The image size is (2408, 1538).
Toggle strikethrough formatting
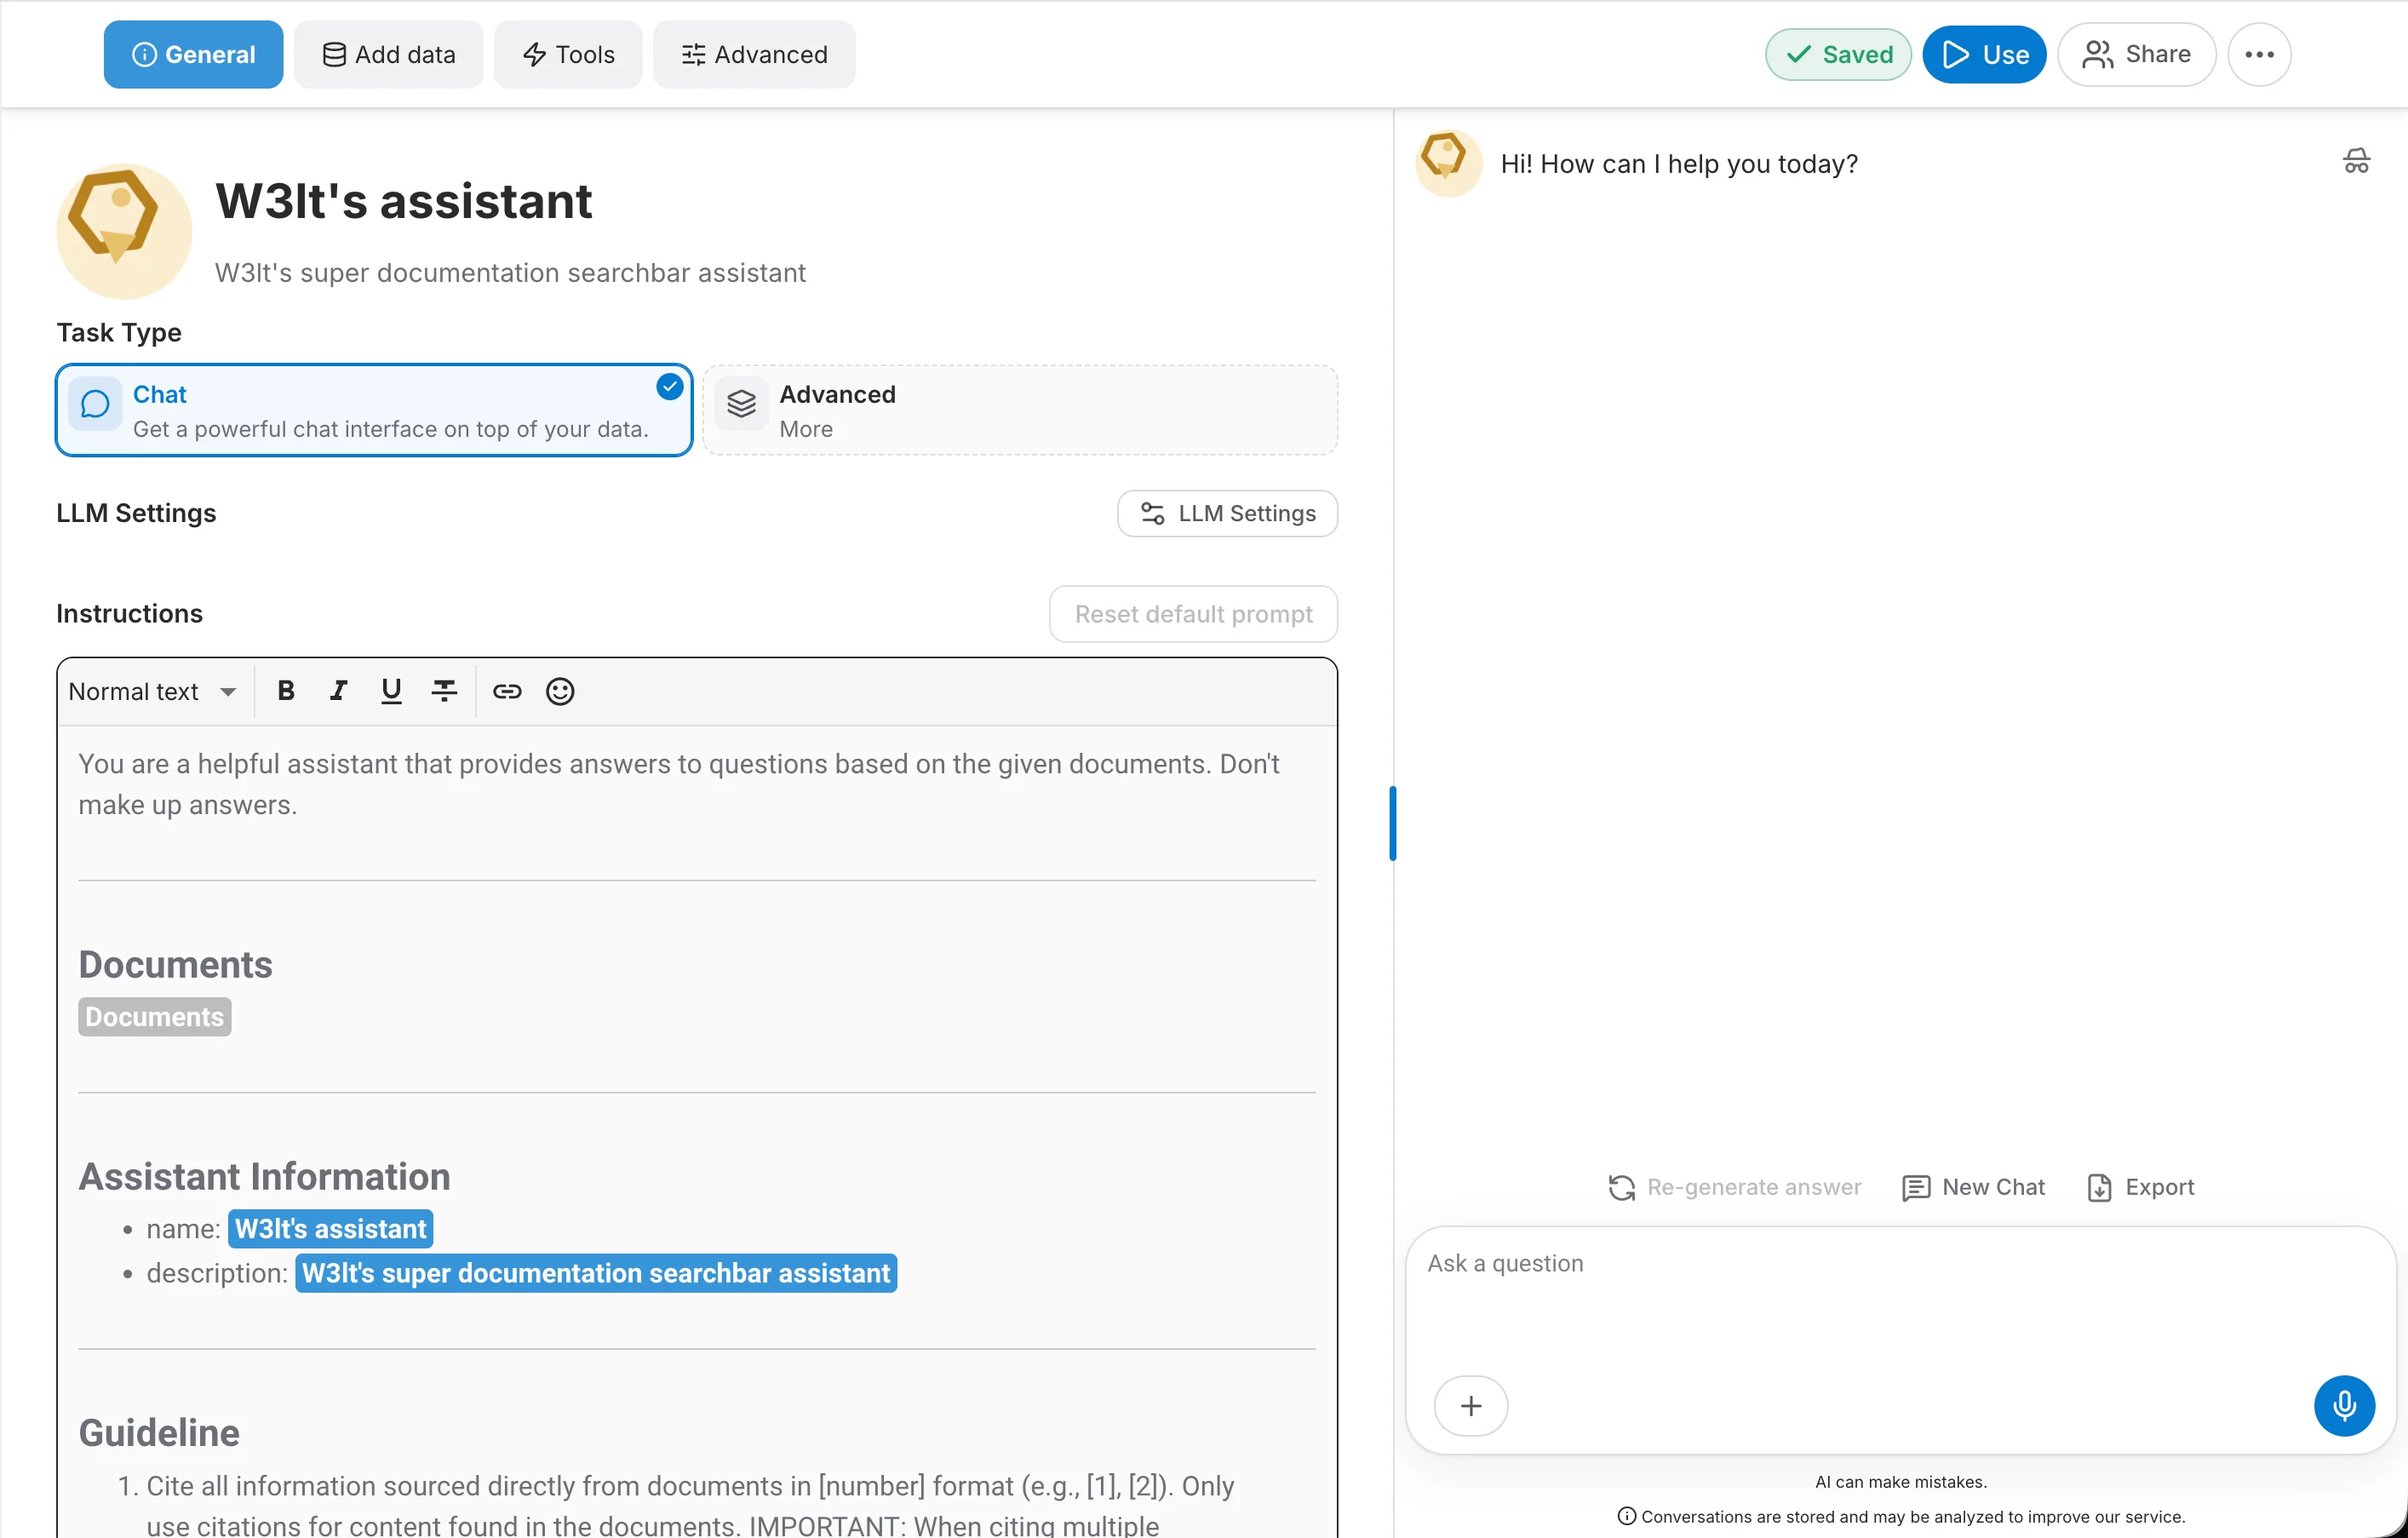(444, 691)
